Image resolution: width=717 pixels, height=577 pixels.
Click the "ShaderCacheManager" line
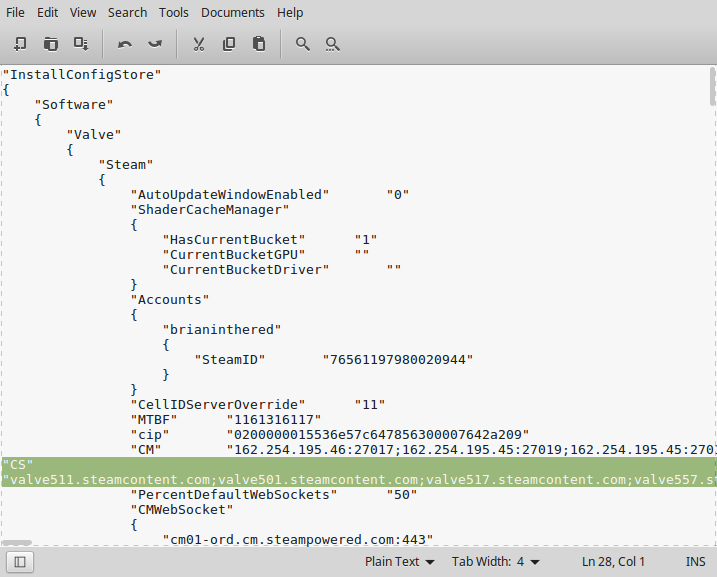pyautogui.click(x=210, y=210)
